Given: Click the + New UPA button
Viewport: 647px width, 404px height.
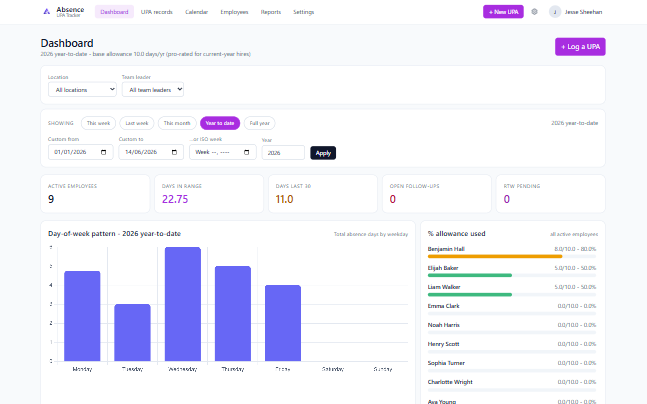Looking at the screenshot, I should coord(503,12).
